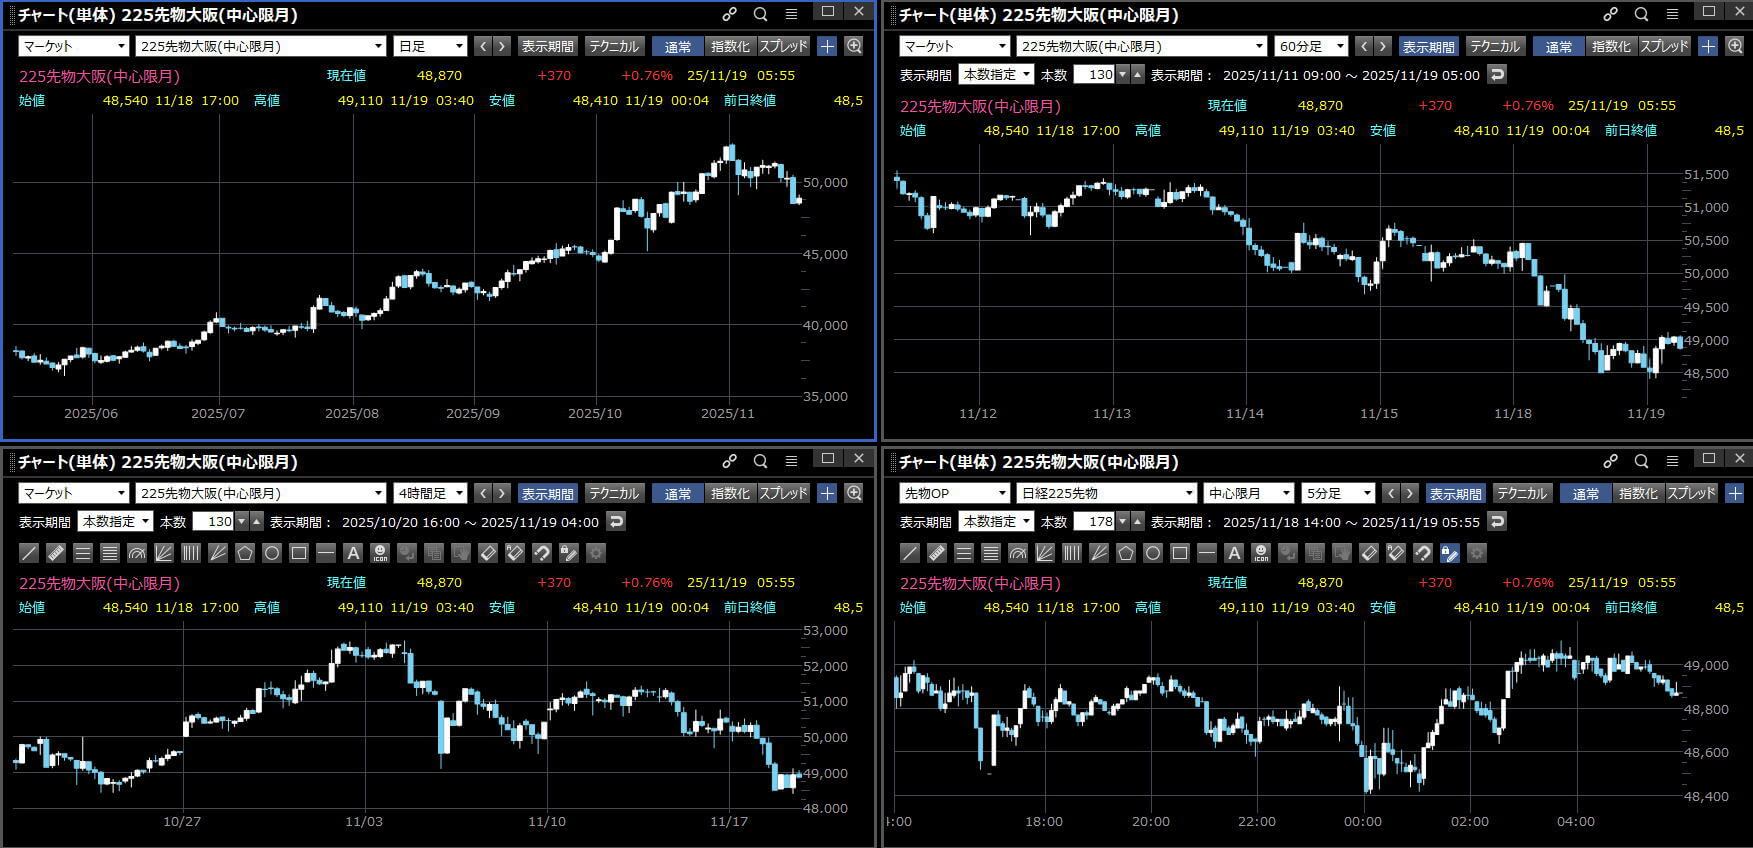Select the pentagon shape tool in 4時間足 chart
This screenshot has width=1753, height=848.
[x=245, y=553]
